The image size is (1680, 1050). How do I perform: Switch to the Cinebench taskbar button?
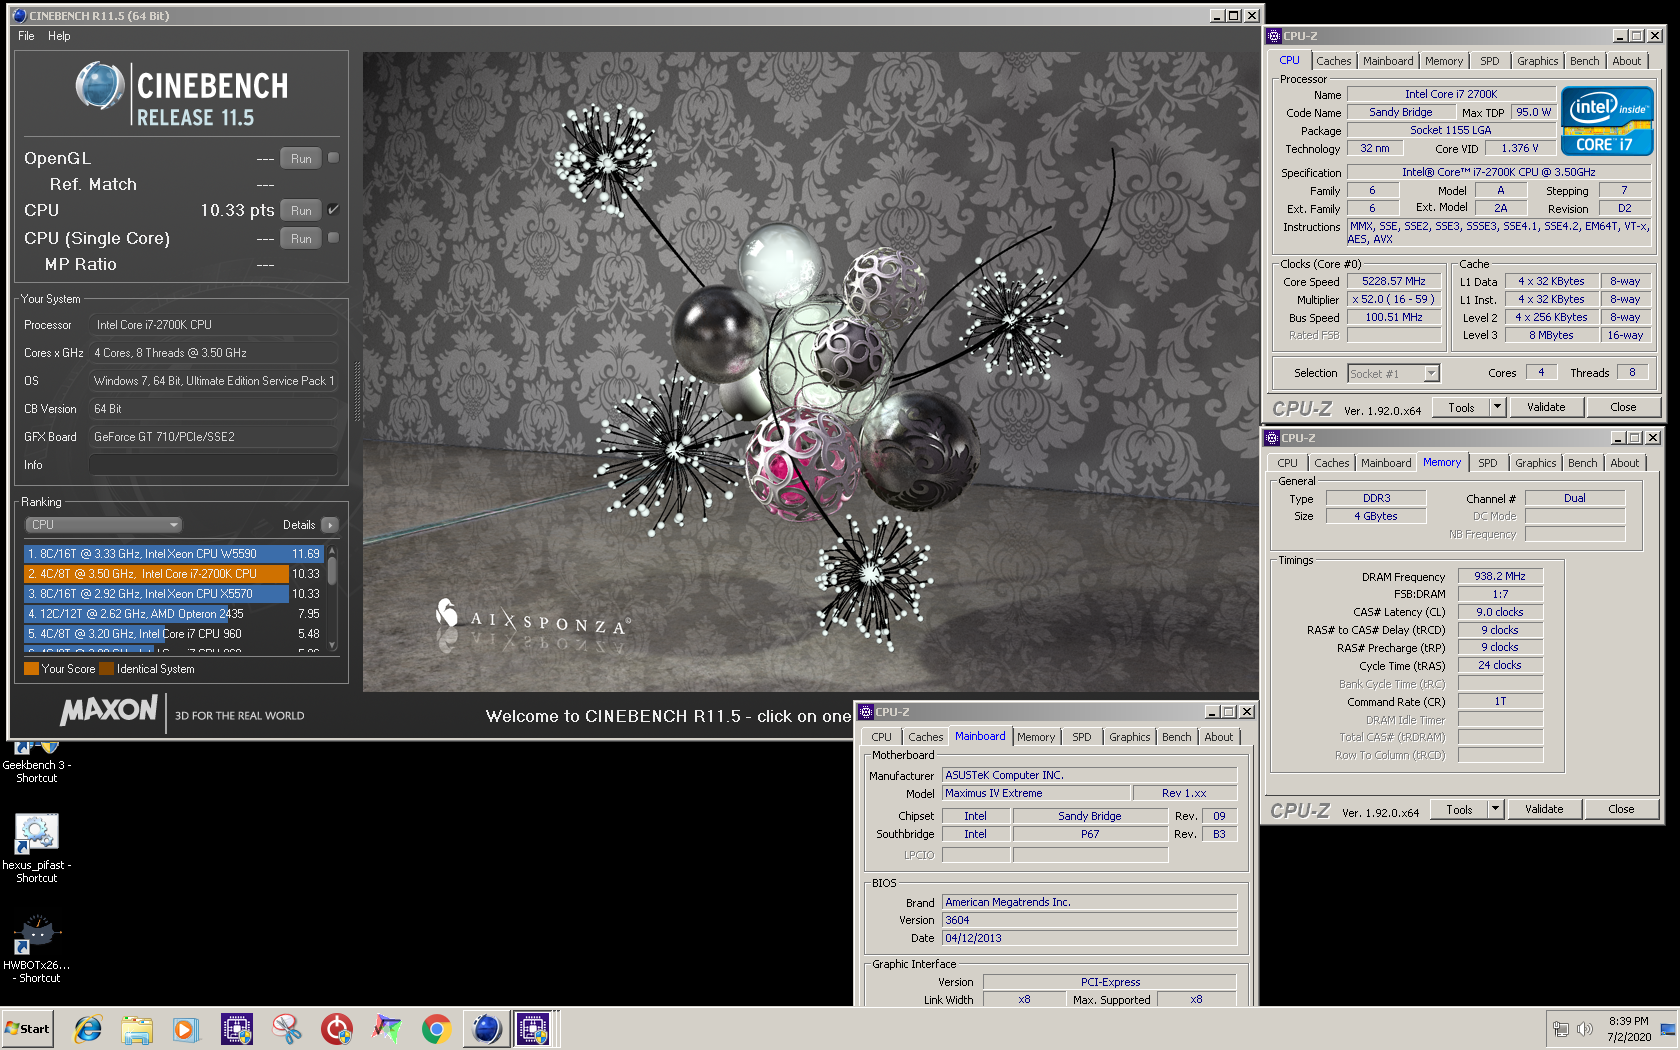coord(487,1028)
